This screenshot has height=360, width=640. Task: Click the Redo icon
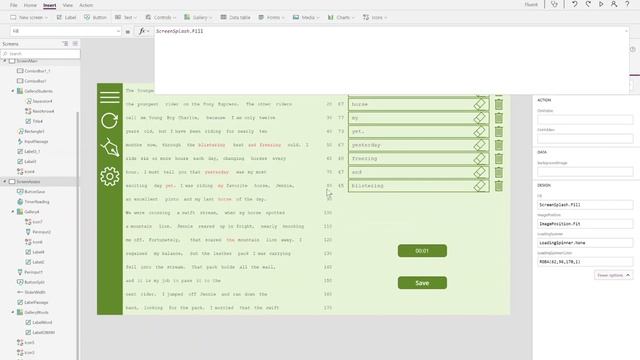588,4
